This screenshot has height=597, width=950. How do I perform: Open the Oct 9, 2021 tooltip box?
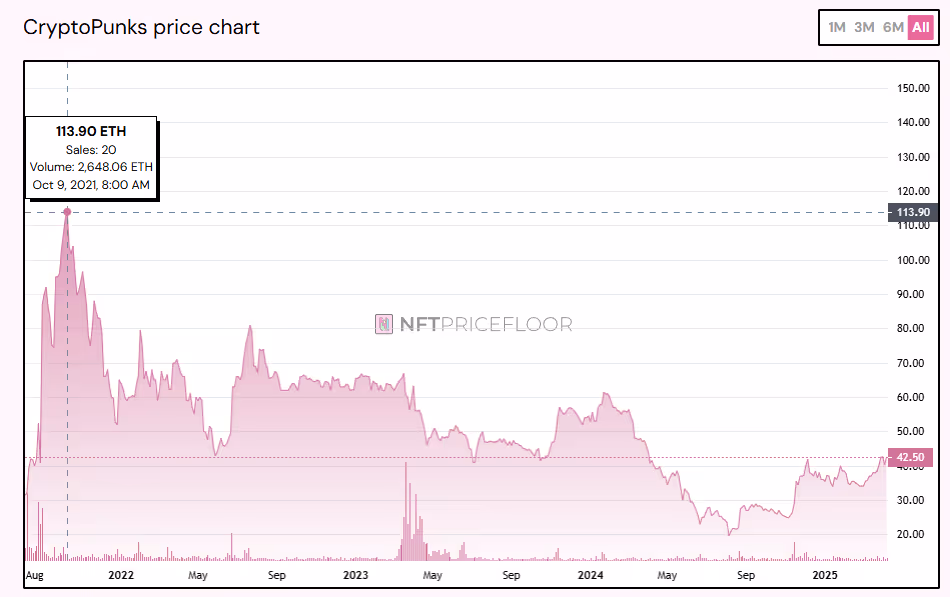tap(90, 185)
